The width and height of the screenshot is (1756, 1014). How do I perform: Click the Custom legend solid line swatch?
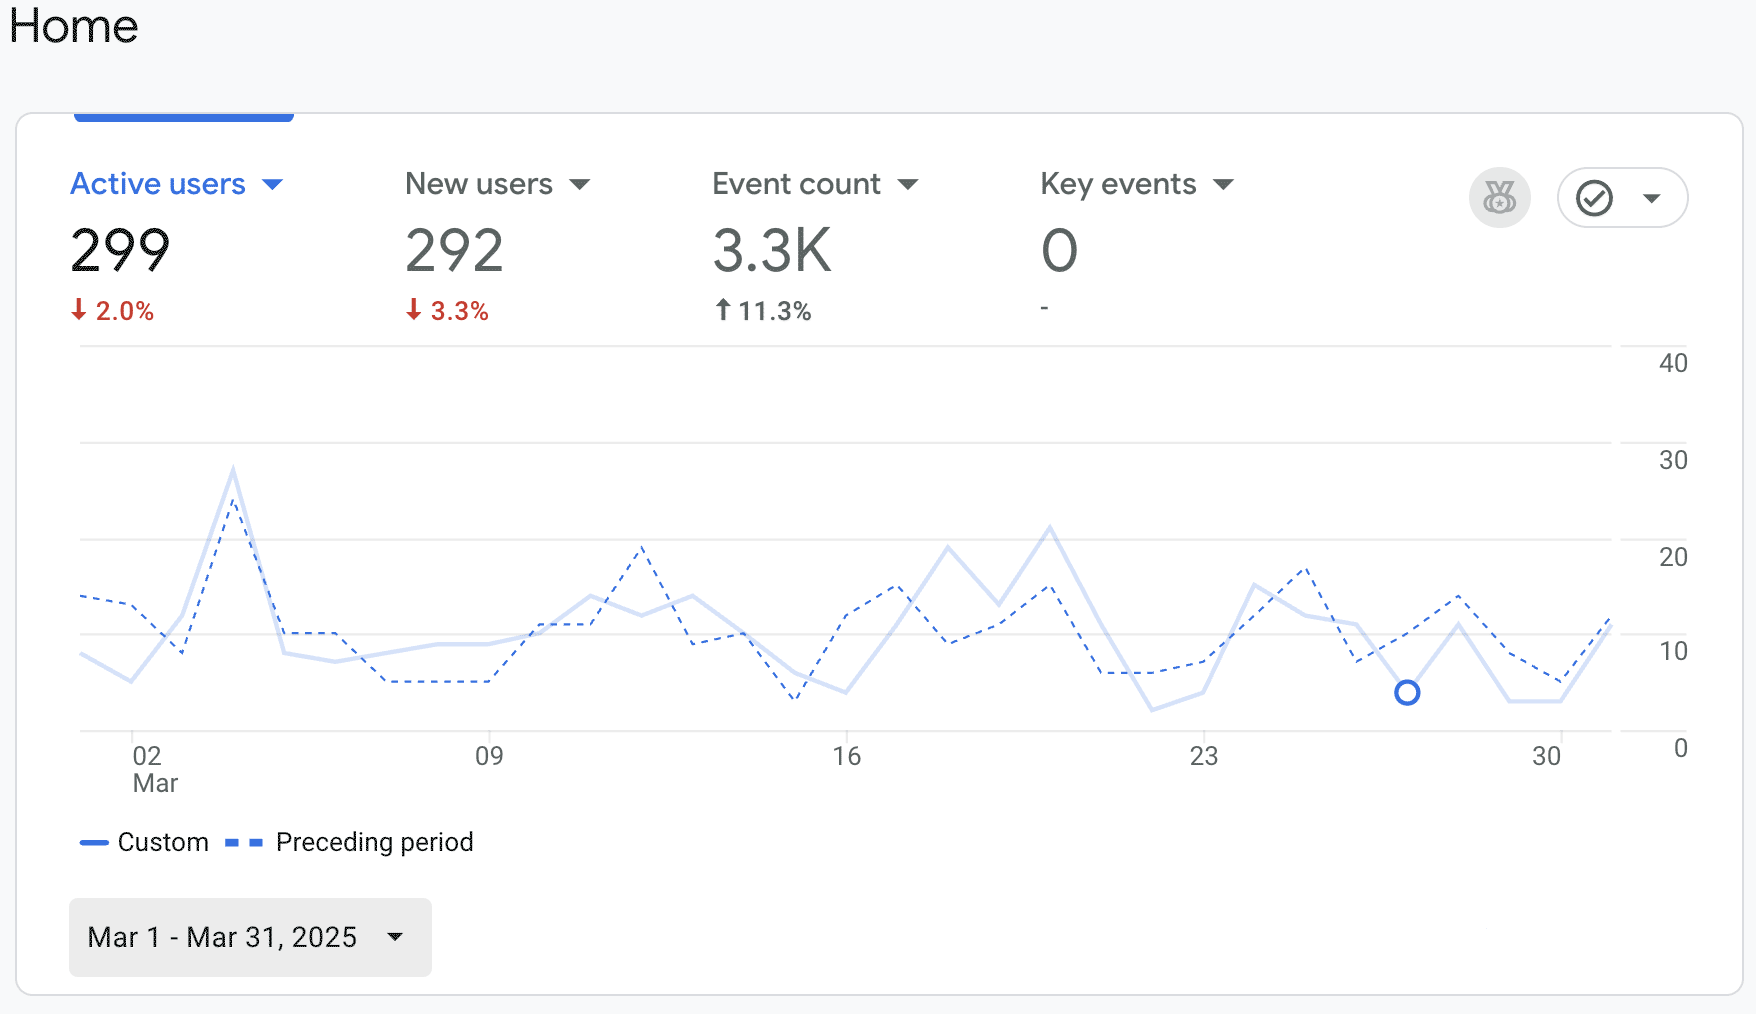94,843
